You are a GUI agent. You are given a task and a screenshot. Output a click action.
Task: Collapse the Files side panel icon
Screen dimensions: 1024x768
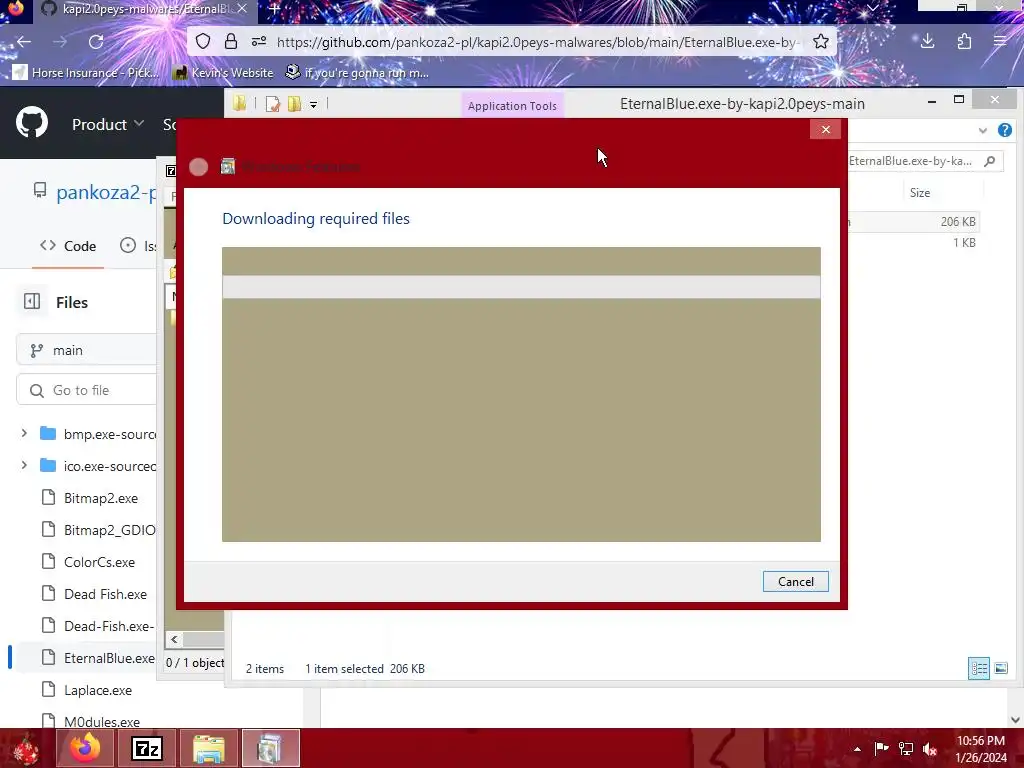[32, 301]
